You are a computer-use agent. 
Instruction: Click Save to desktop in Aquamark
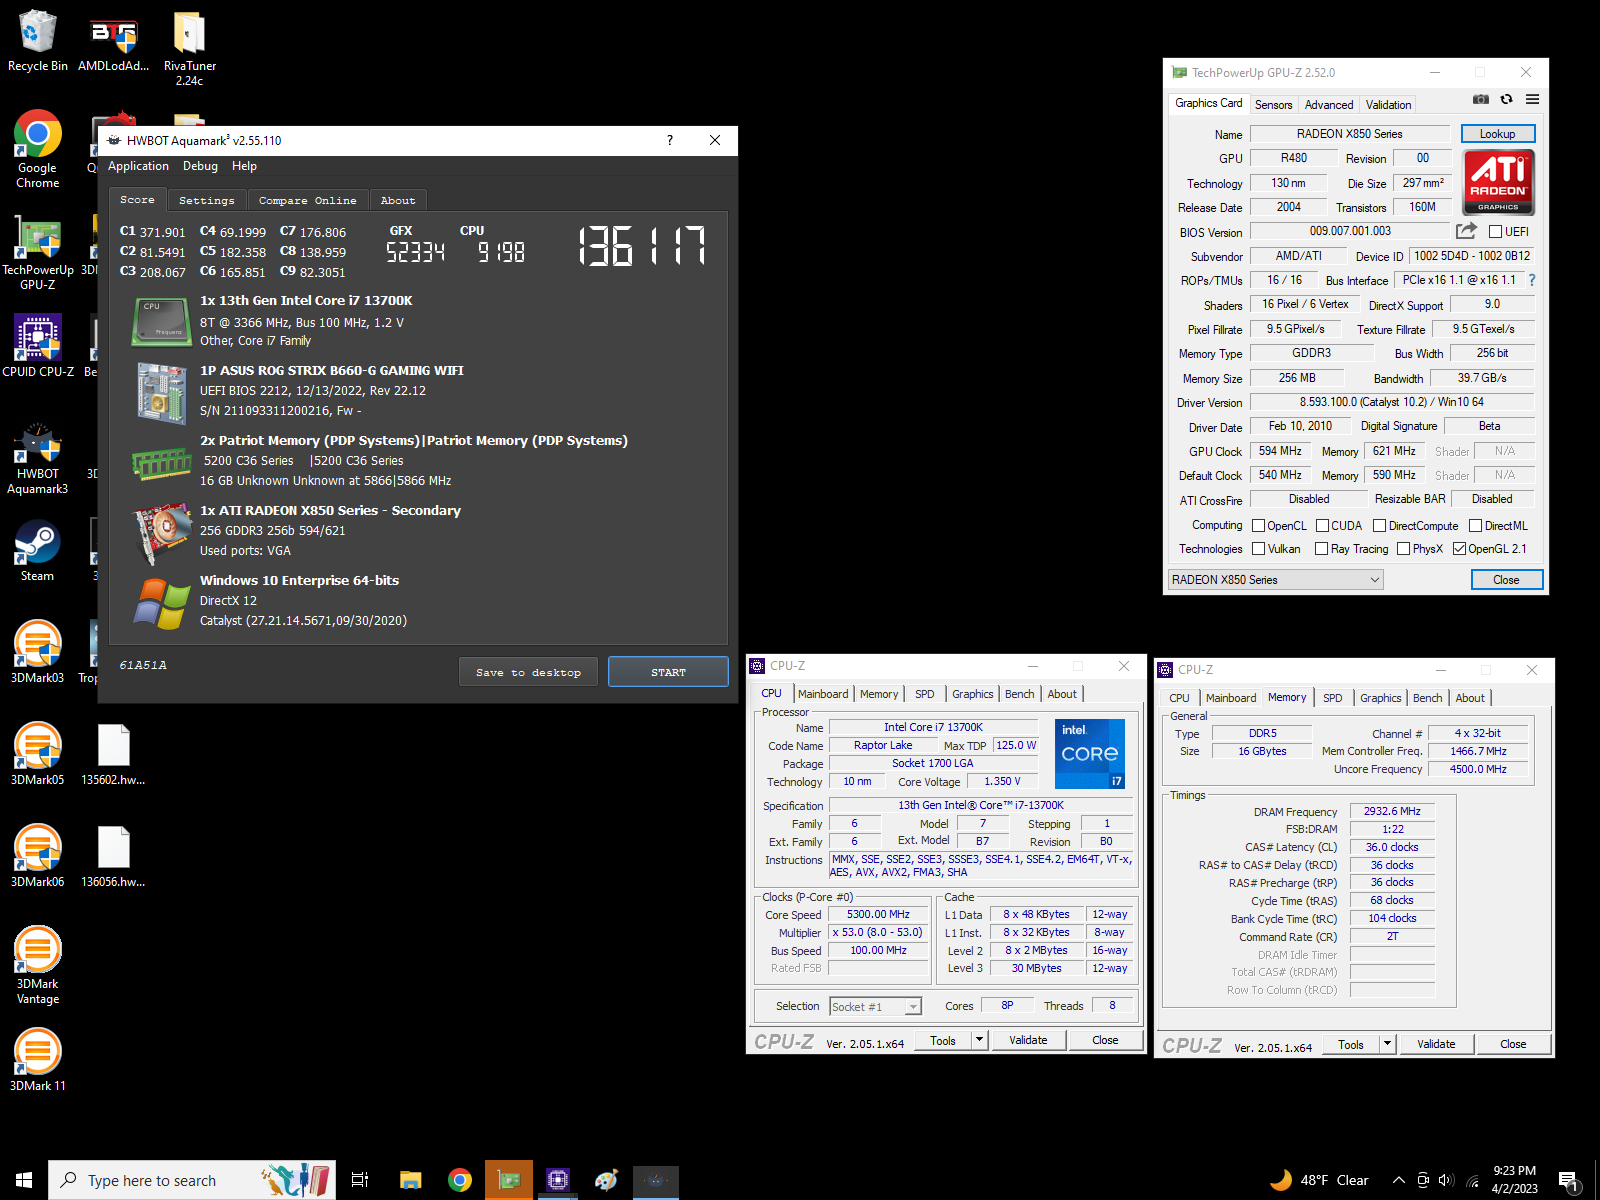(529, 672)
